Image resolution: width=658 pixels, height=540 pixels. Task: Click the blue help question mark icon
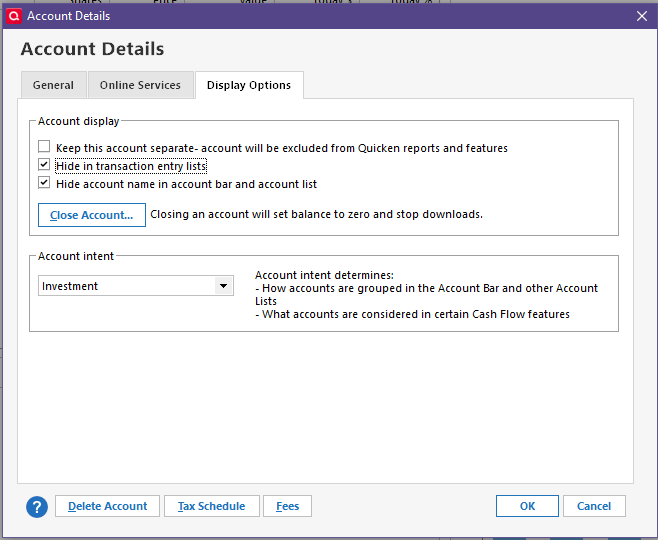point(37,507)
